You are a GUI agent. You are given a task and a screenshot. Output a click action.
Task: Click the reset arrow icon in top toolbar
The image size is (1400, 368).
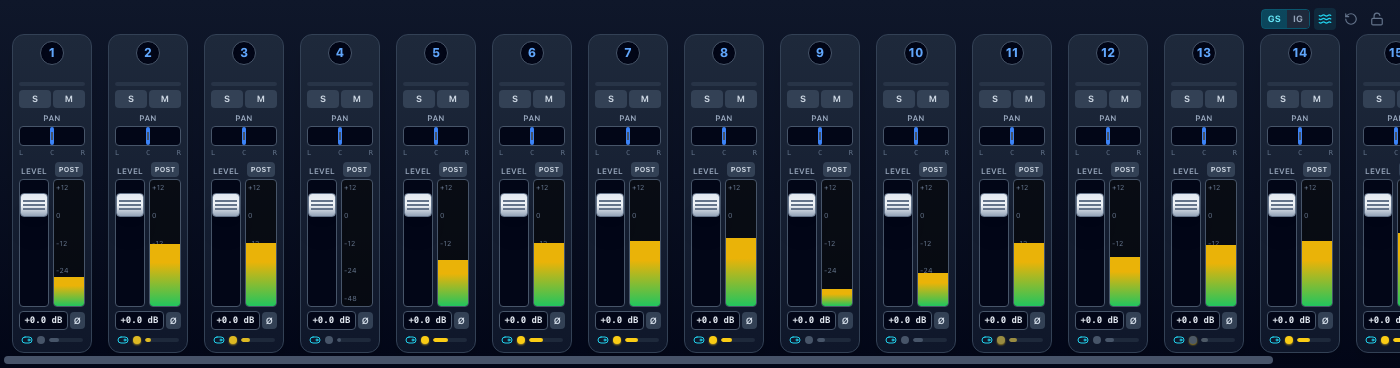pos(1351,19)
